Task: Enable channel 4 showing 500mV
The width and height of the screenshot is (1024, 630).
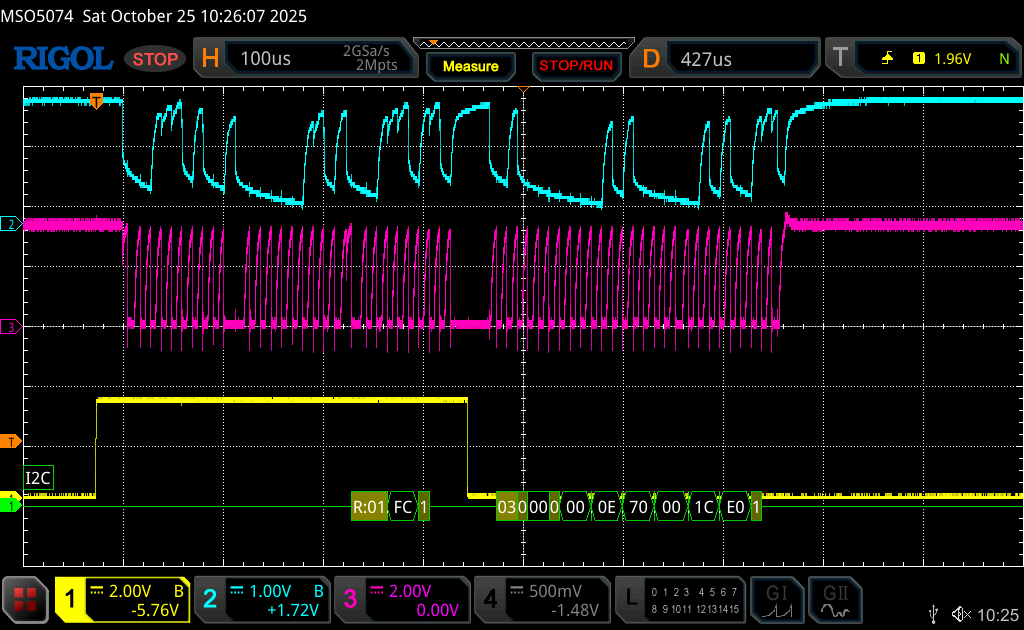Action: tap(540, 599)
